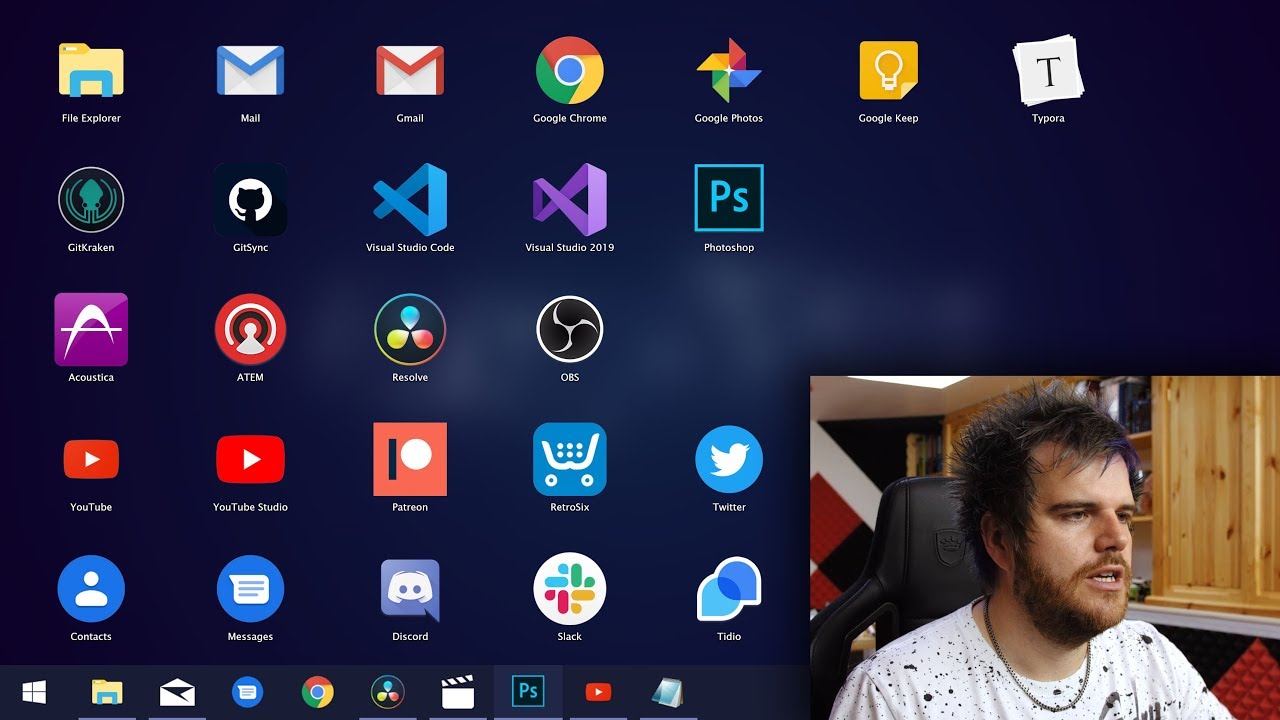Open the notepad app in the taskbar
This screenshot has width=1280, height=720.
[667, 692]
